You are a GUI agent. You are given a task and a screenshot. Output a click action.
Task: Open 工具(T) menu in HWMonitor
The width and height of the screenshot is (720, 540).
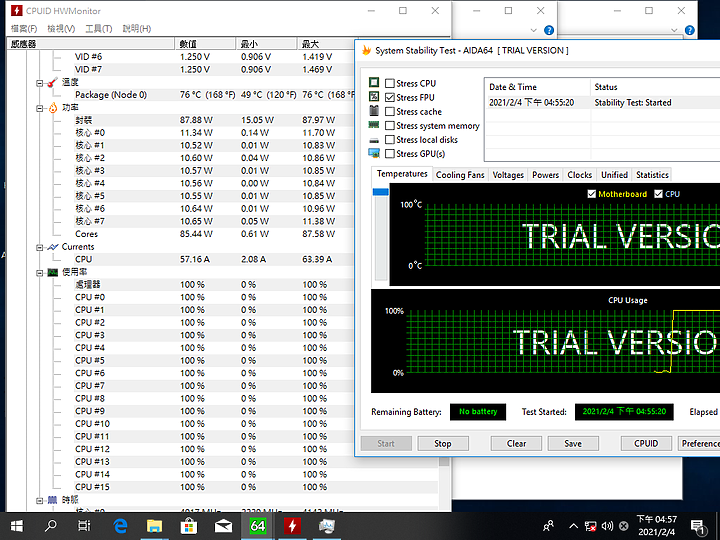click(x=99, y=28)
